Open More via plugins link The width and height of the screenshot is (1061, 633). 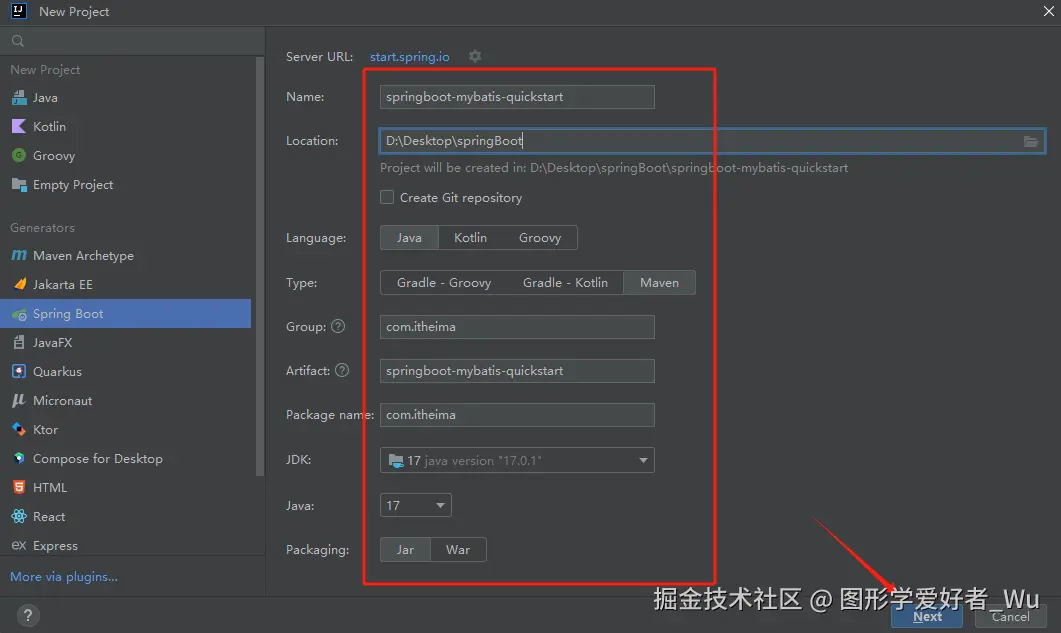tap(64, 576)
